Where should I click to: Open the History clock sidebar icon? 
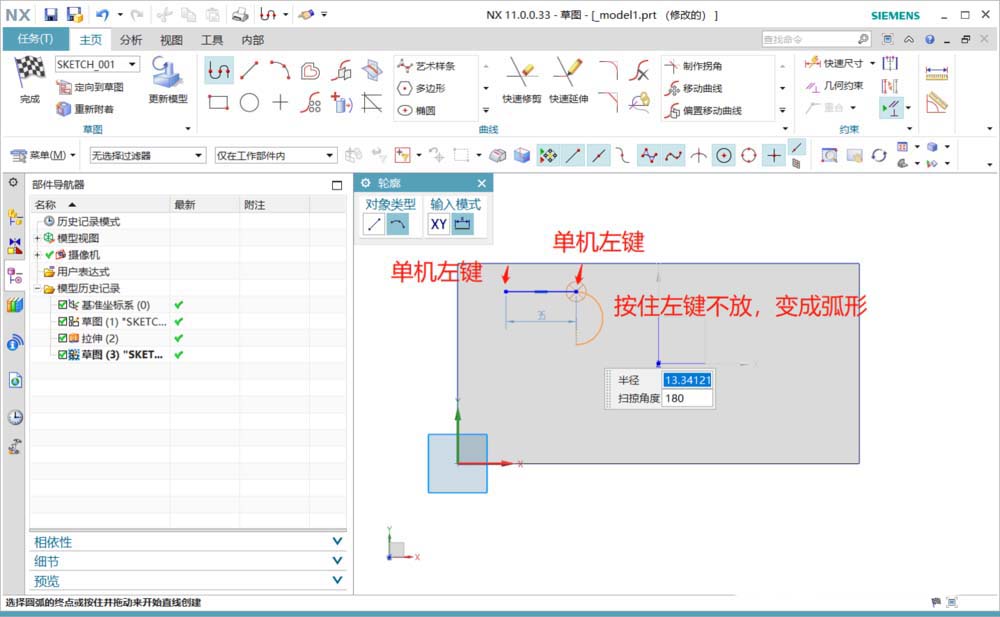(15, 417)
